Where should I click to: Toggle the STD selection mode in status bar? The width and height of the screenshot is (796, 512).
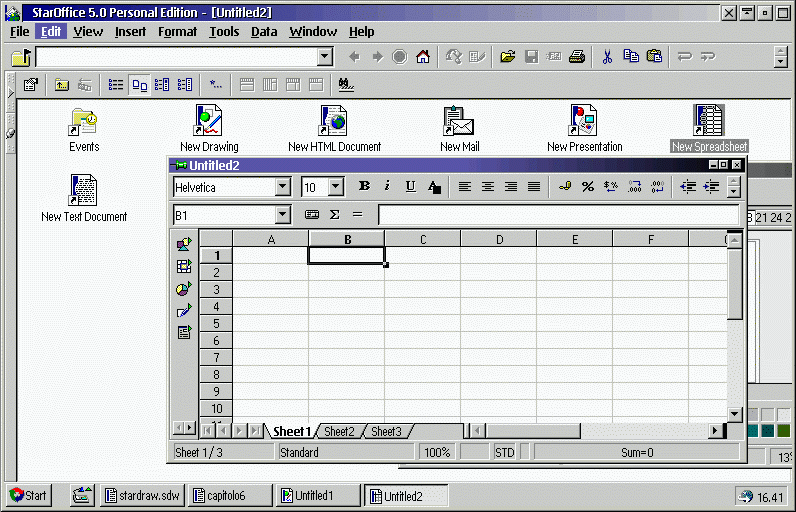click(x=505, y=453)
